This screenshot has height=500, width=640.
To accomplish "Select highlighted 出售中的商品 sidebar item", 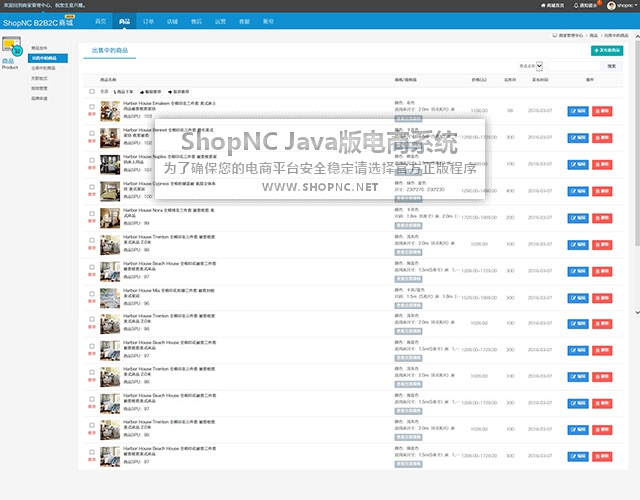I will pyautogui.click(x=48, y=58).
